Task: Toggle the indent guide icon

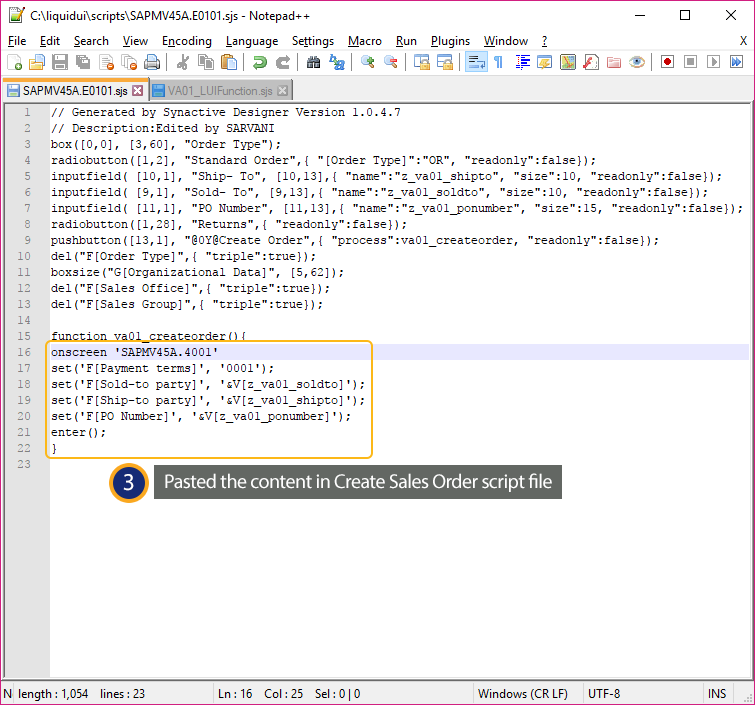Action: [x=522, y=62]
